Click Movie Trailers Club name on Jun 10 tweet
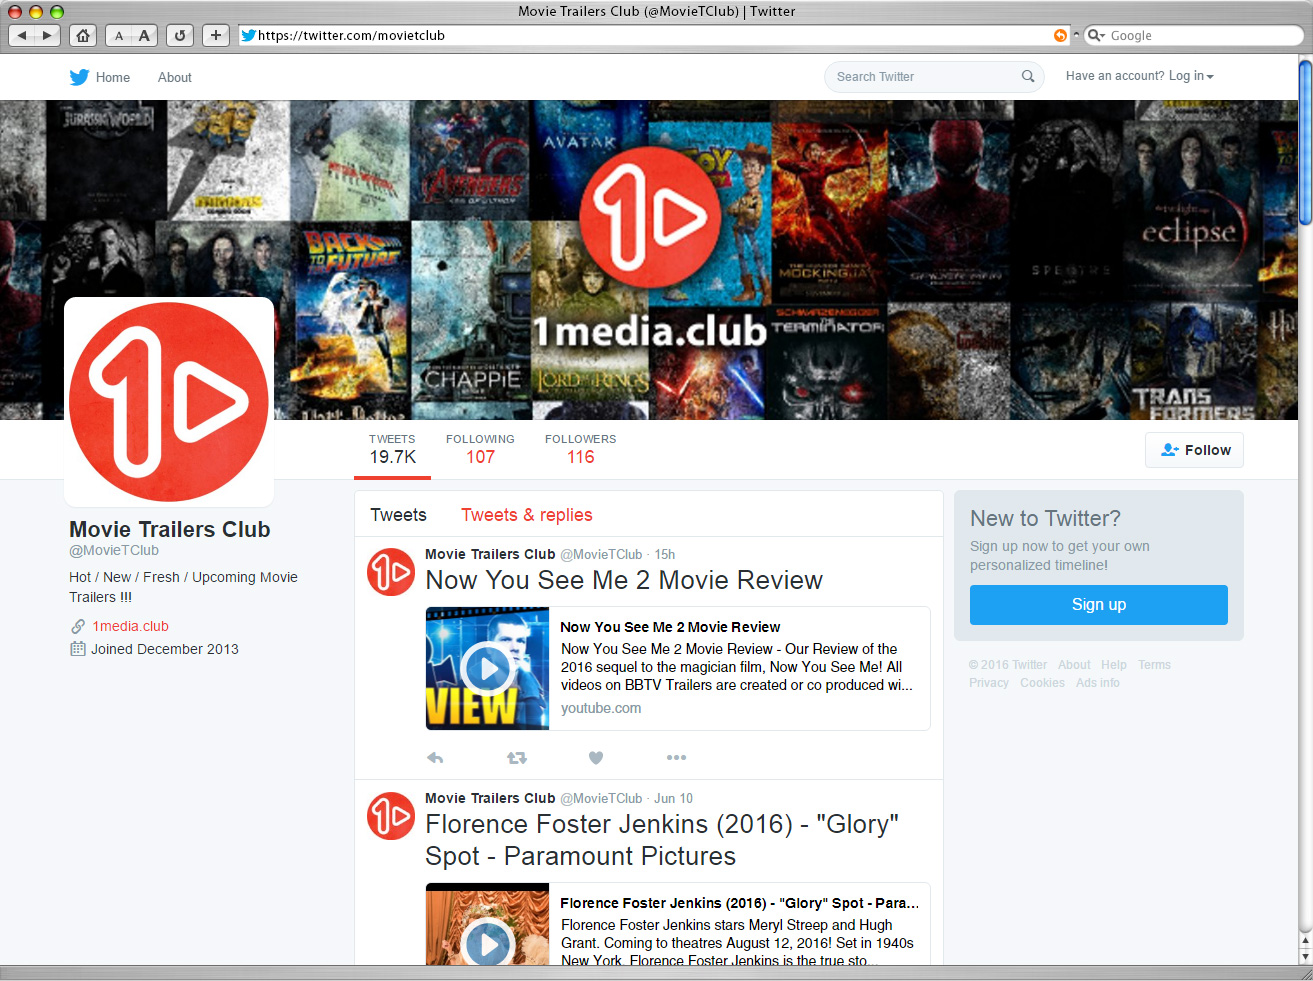Screen dimensions: 1313x981 pyautogui.click(x=490, y=798)
